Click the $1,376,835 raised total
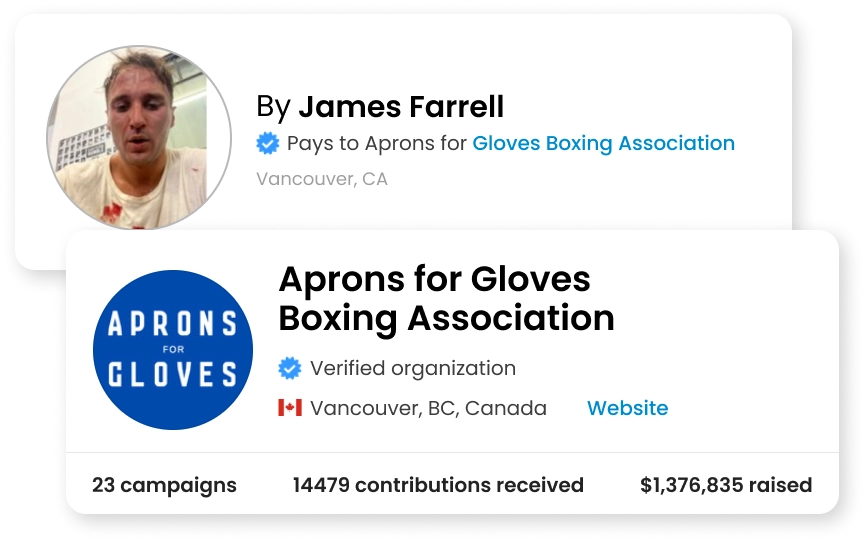Screen dimensions: 866x542 coord(725,485)
